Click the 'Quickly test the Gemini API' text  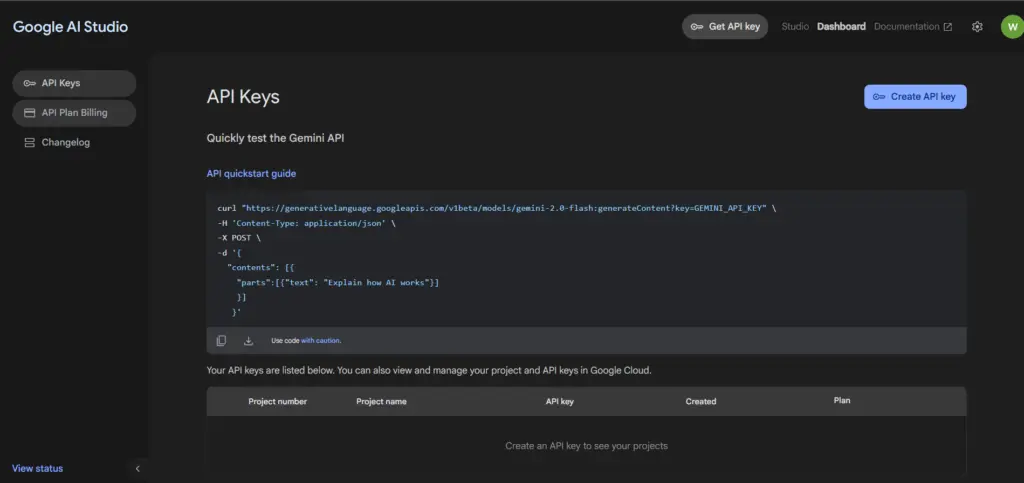pyautogui.click(x=276, y=138)
